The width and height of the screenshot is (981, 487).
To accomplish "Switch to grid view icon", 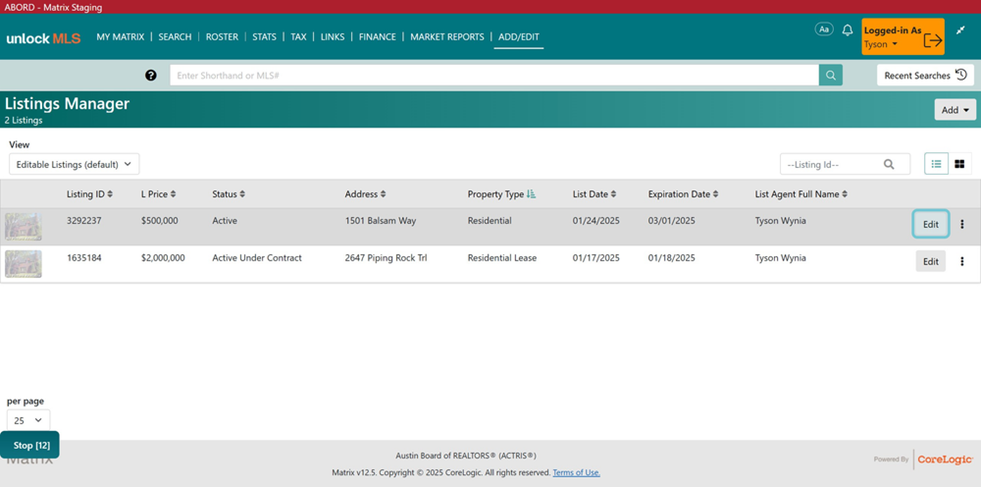I will click(x=959, y=164).
